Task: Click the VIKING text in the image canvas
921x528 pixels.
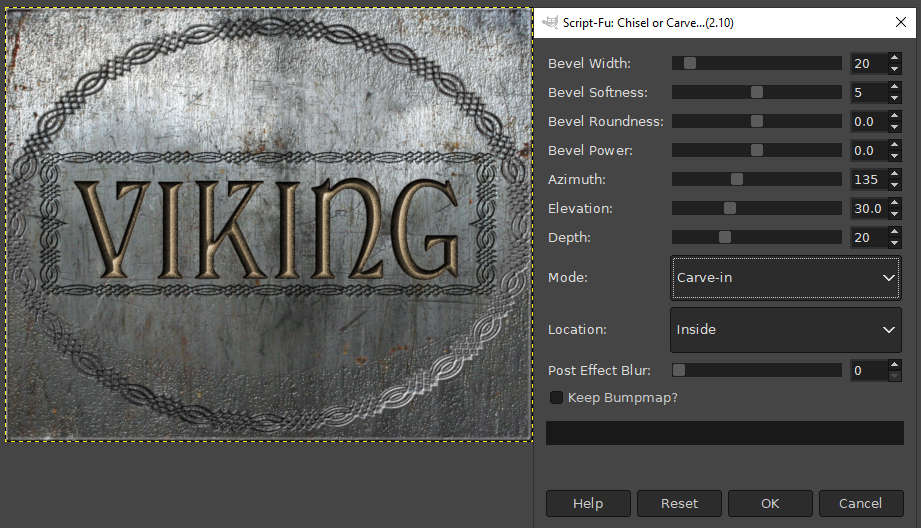Action: click(x=266, y=230)
